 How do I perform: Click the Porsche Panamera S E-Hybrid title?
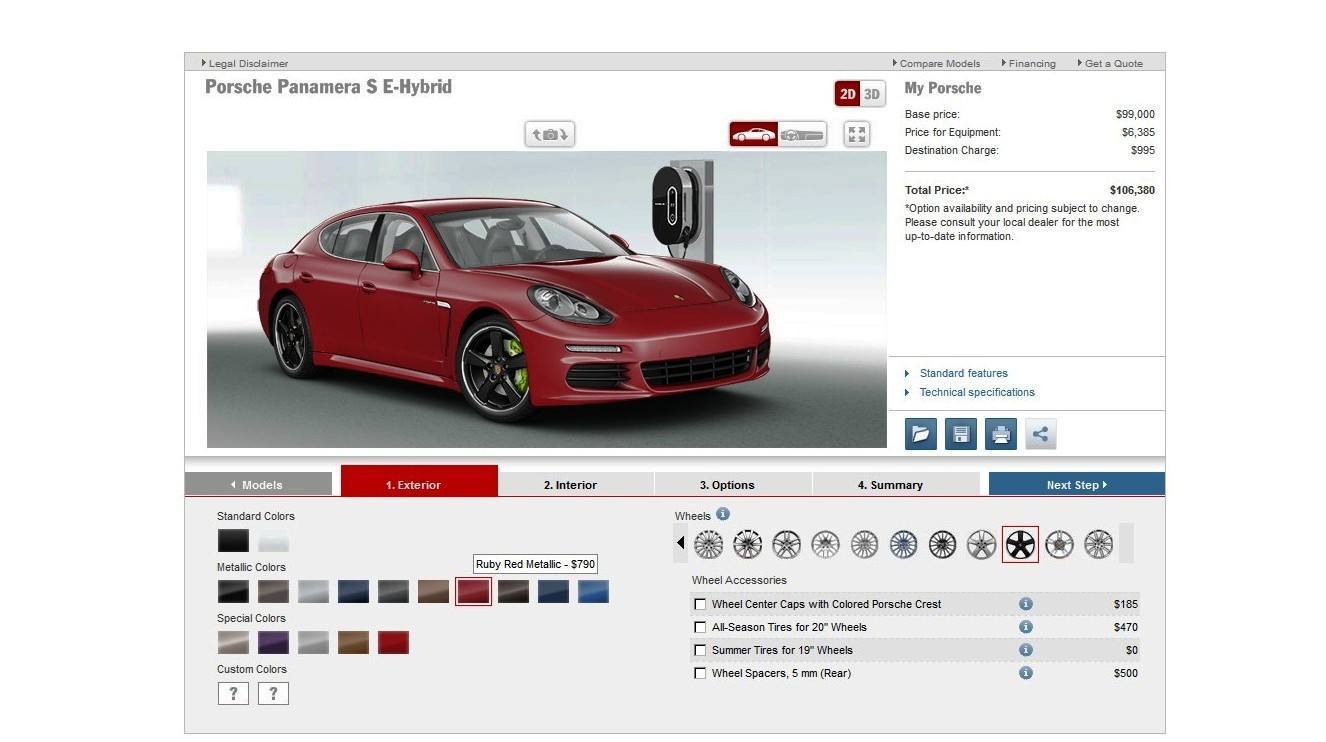(x=328, y=87)
